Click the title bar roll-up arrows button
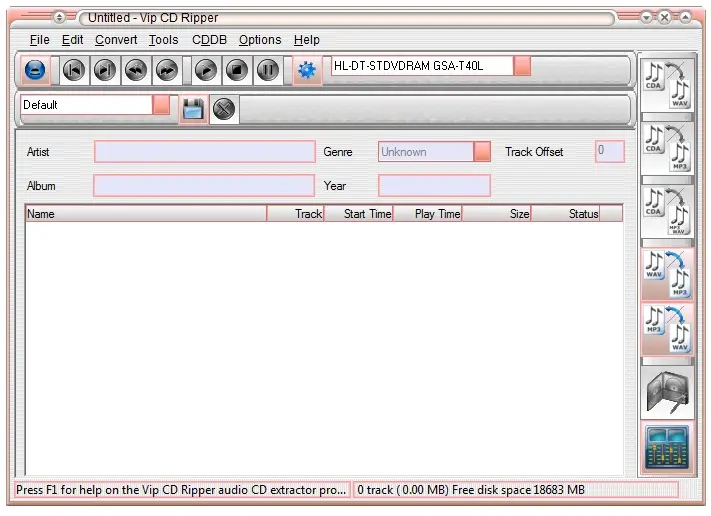The height and width of the screenshot is (516, 711). pos(59,18)
